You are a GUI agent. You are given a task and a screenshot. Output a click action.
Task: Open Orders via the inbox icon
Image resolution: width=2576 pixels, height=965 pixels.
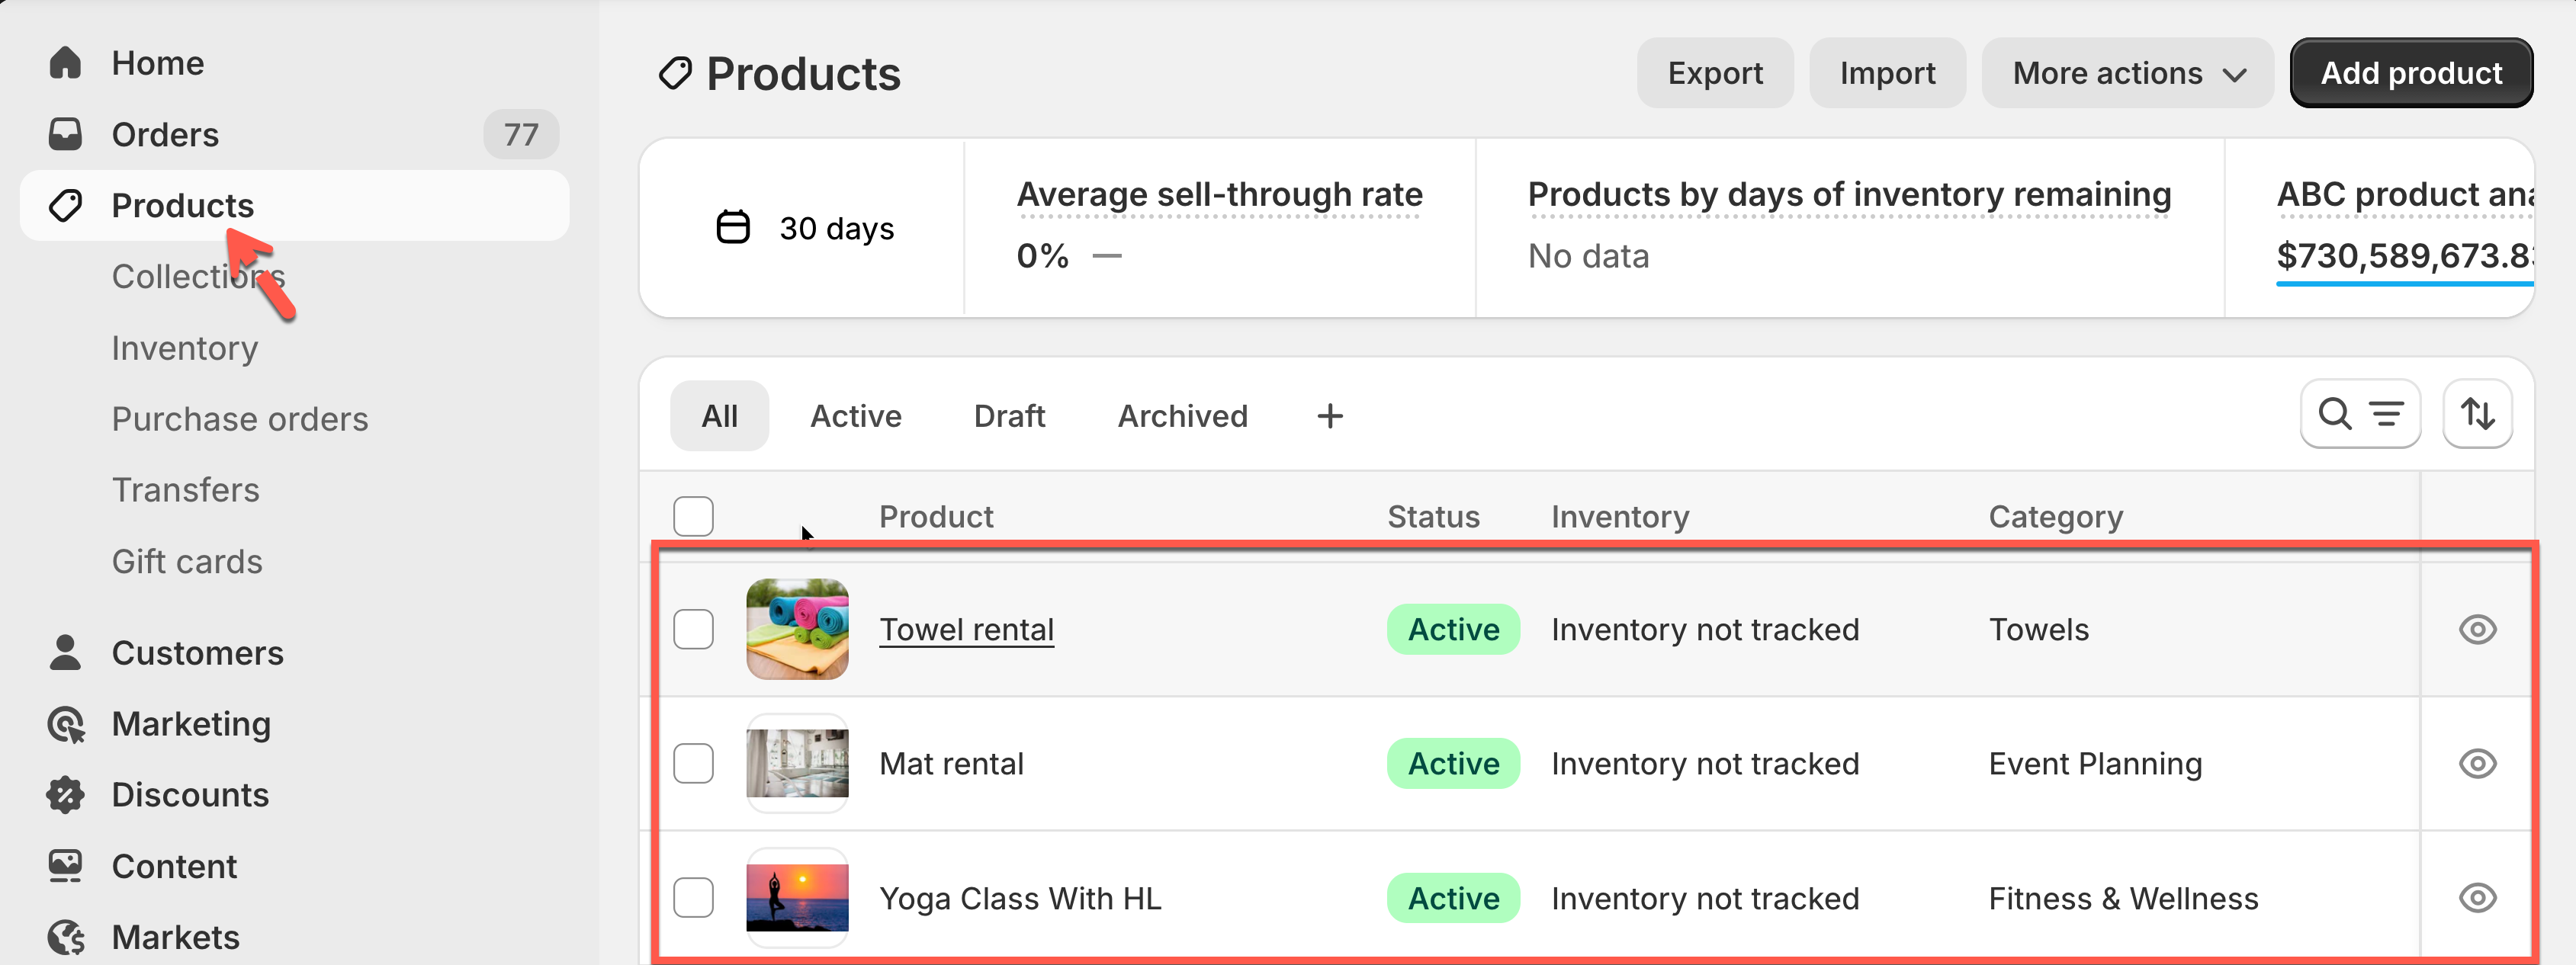click(65, 134)
